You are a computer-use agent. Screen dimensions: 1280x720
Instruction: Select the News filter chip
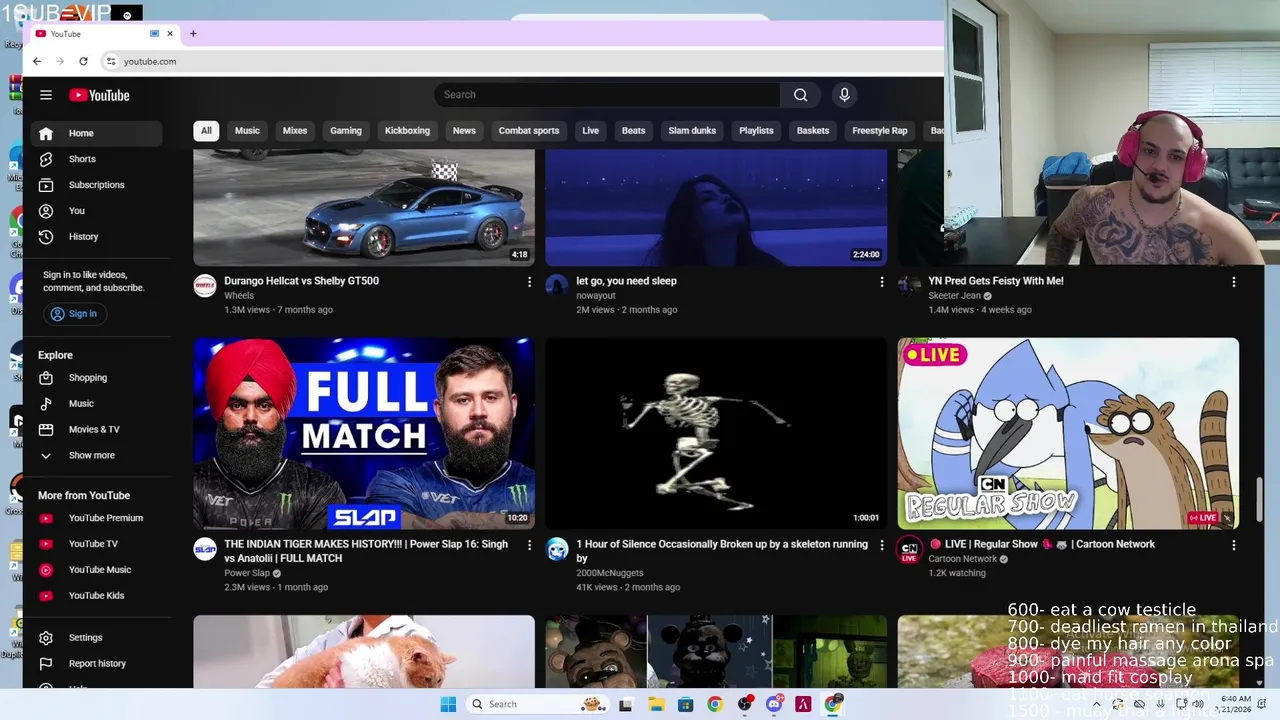[464, 131]
